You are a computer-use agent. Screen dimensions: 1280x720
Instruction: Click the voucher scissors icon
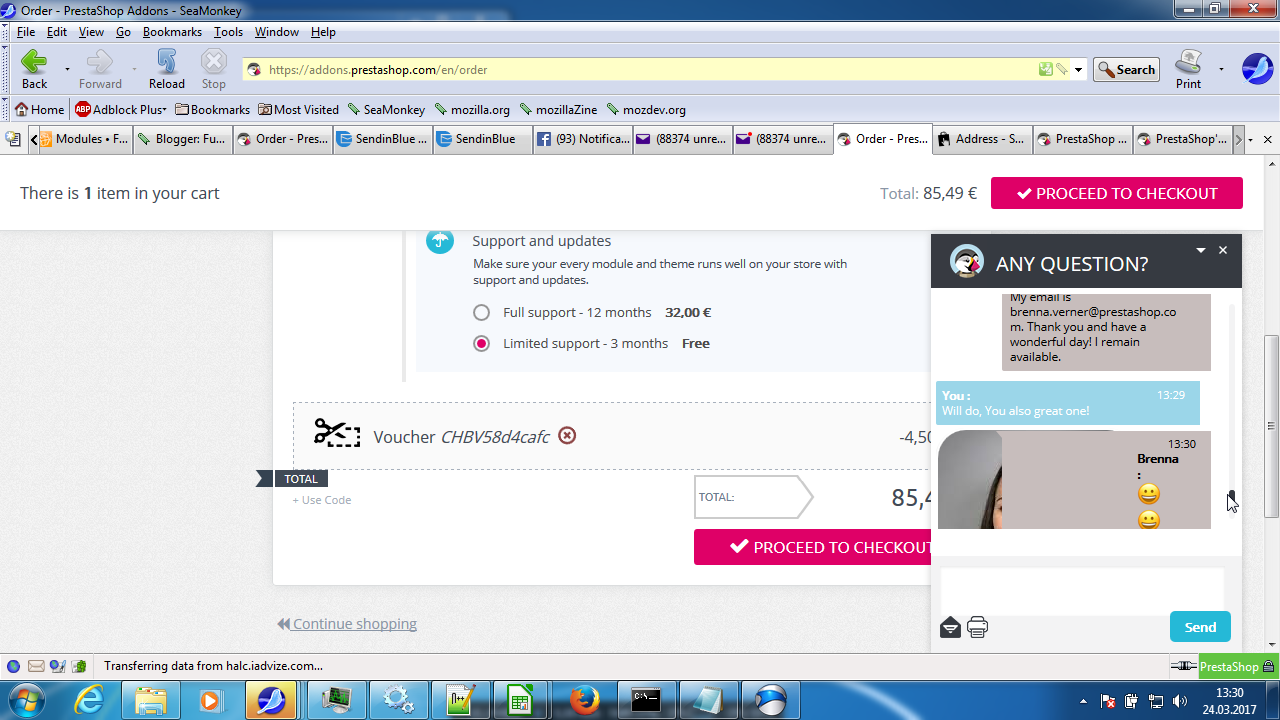click(x=337, y=433)
